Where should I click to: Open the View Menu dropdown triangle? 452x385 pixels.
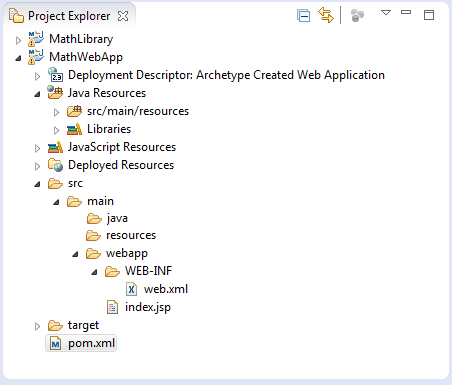point(386,13)
